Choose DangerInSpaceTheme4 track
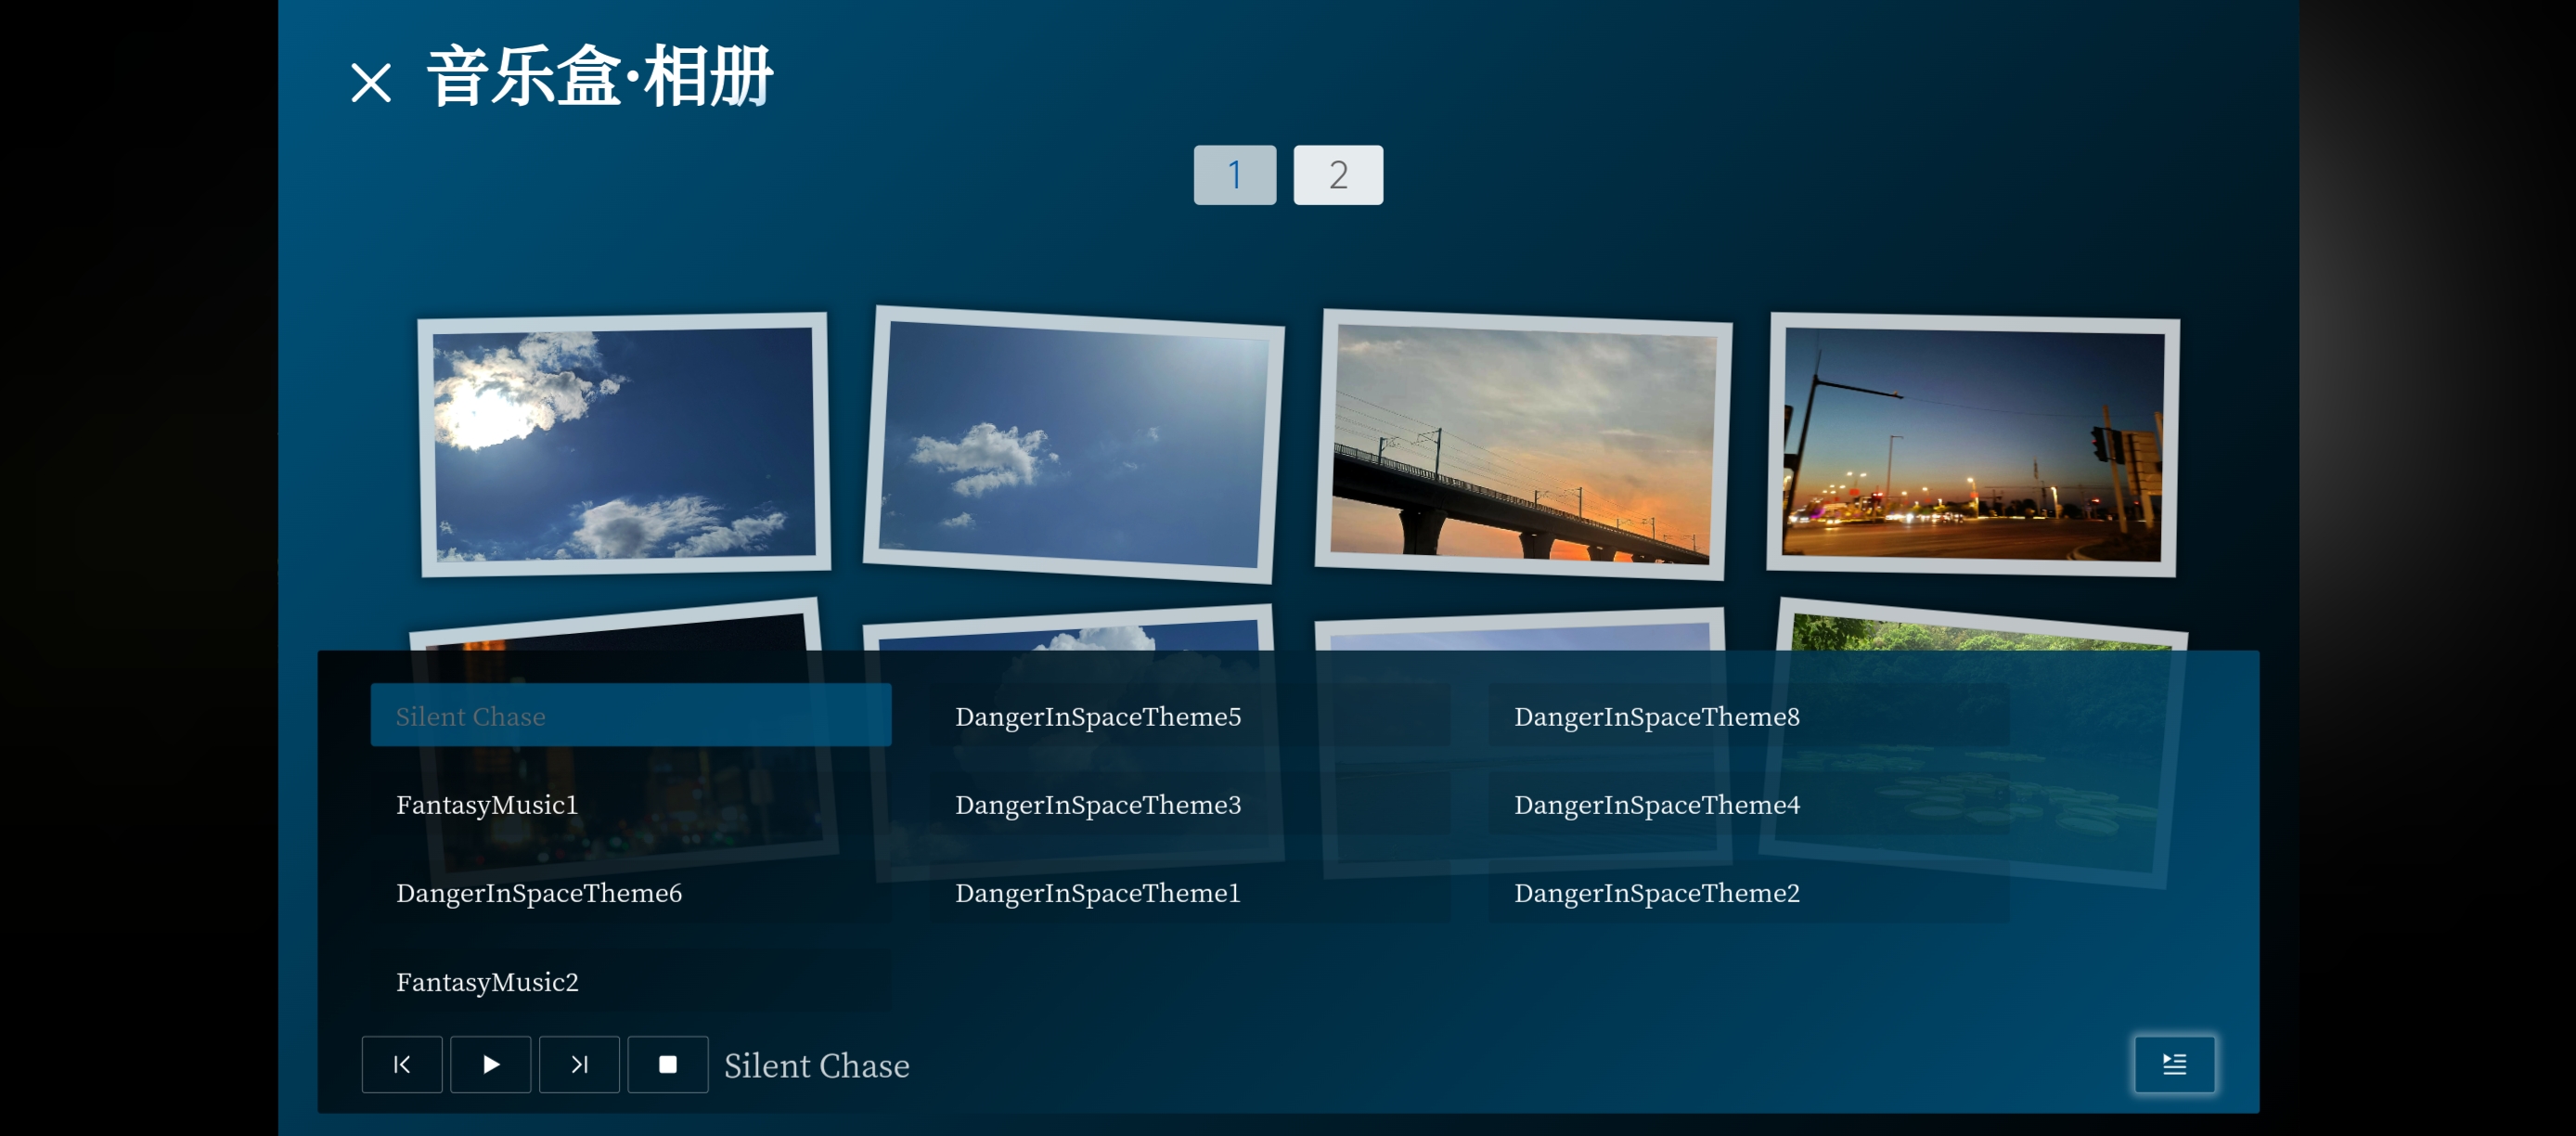The image size is (2576, 1136). coord(1749,804)
